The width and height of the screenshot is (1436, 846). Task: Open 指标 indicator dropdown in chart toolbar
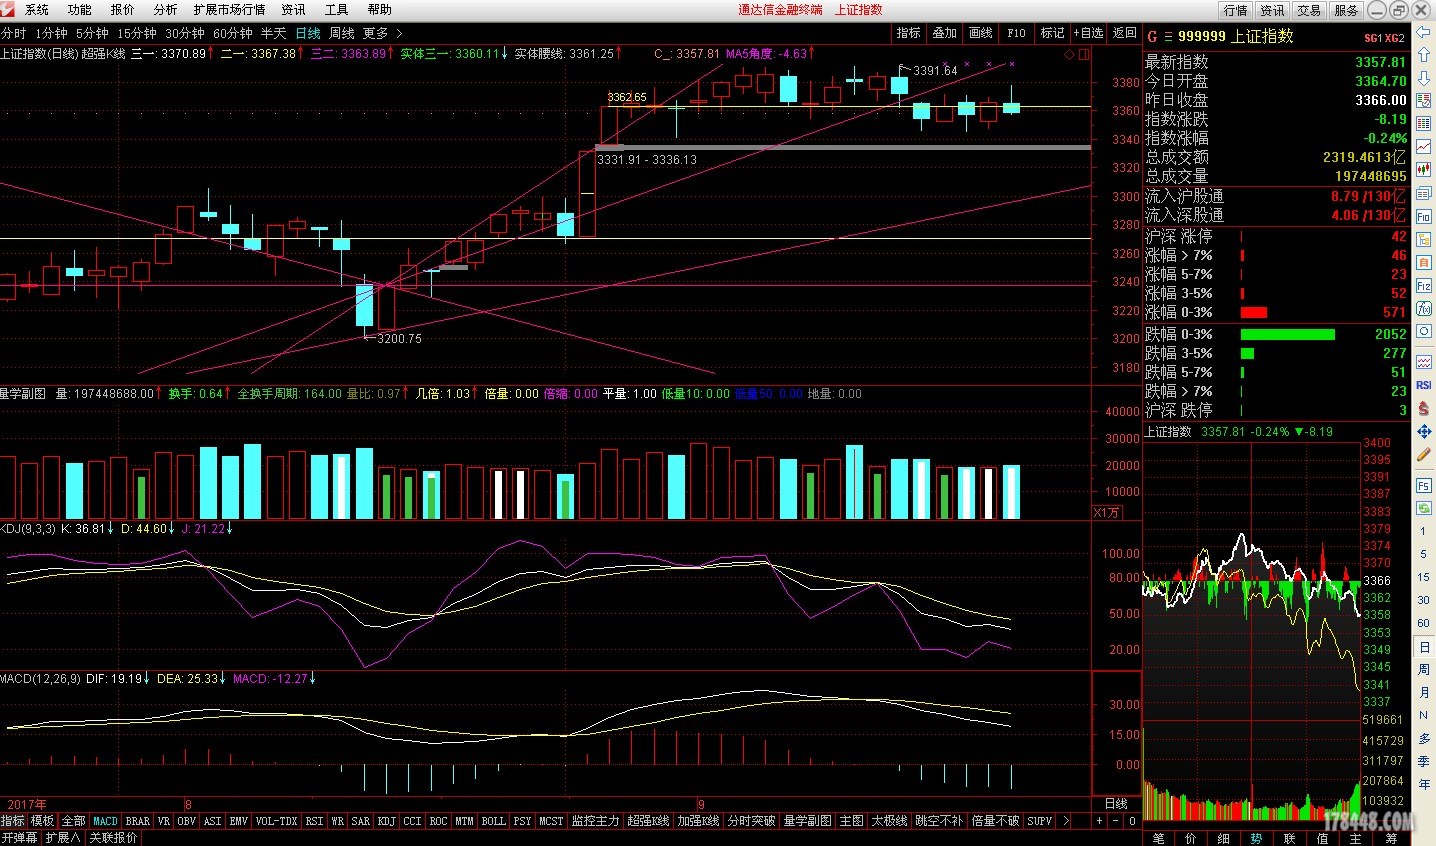[x=908, y=33]
